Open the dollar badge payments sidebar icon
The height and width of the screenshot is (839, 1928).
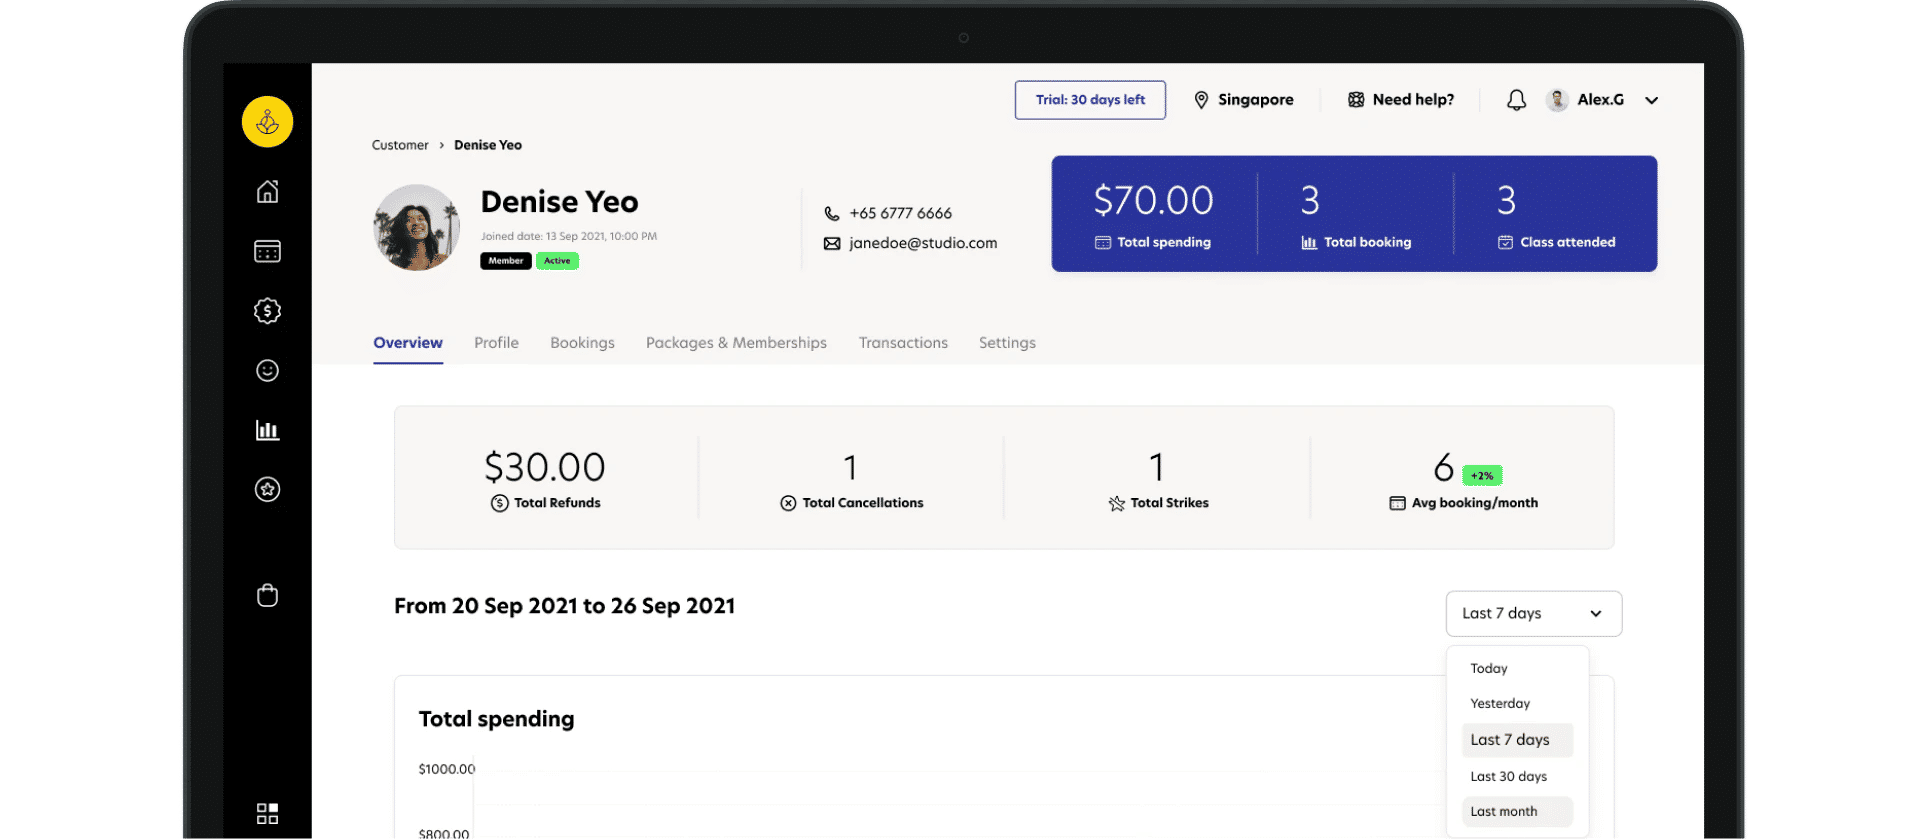tap(267, 311)
